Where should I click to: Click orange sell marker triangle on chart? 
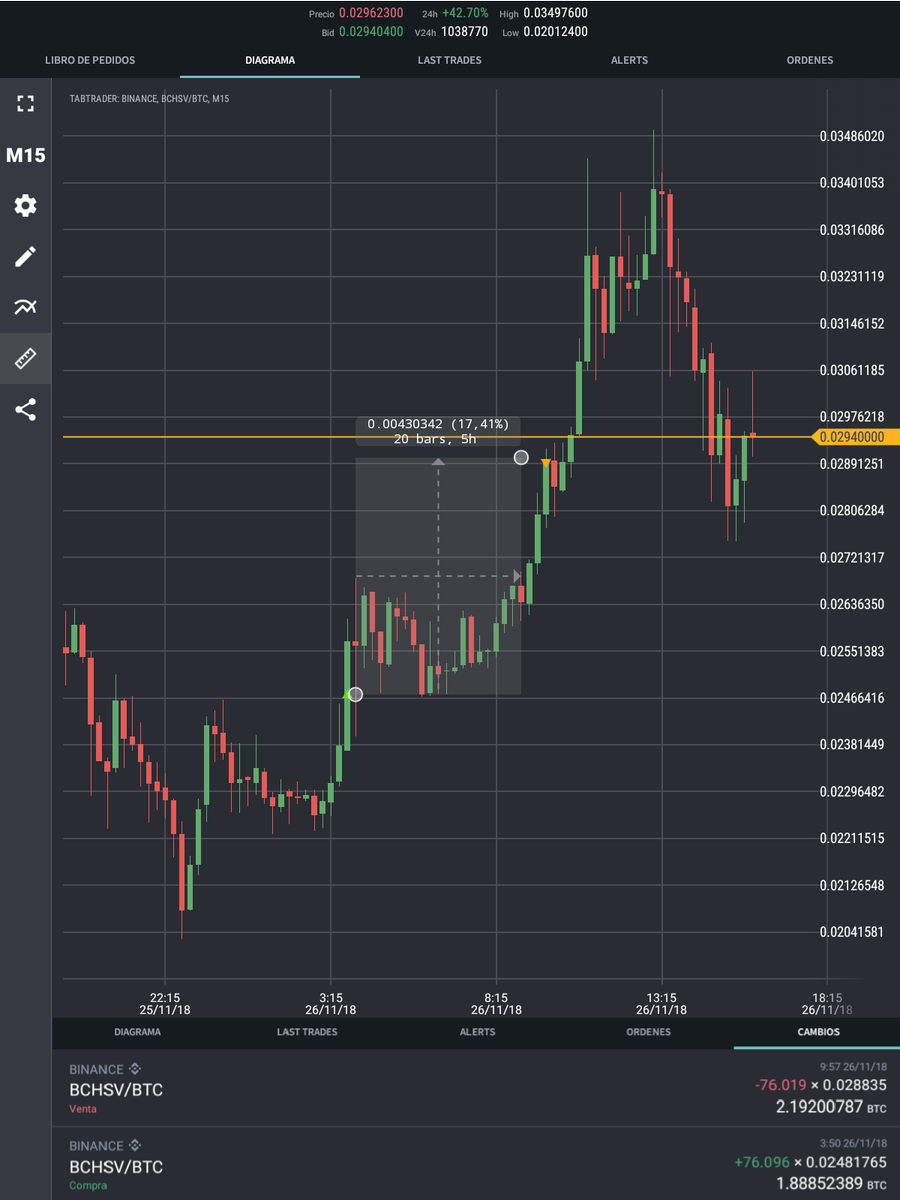tap(546, 463)
